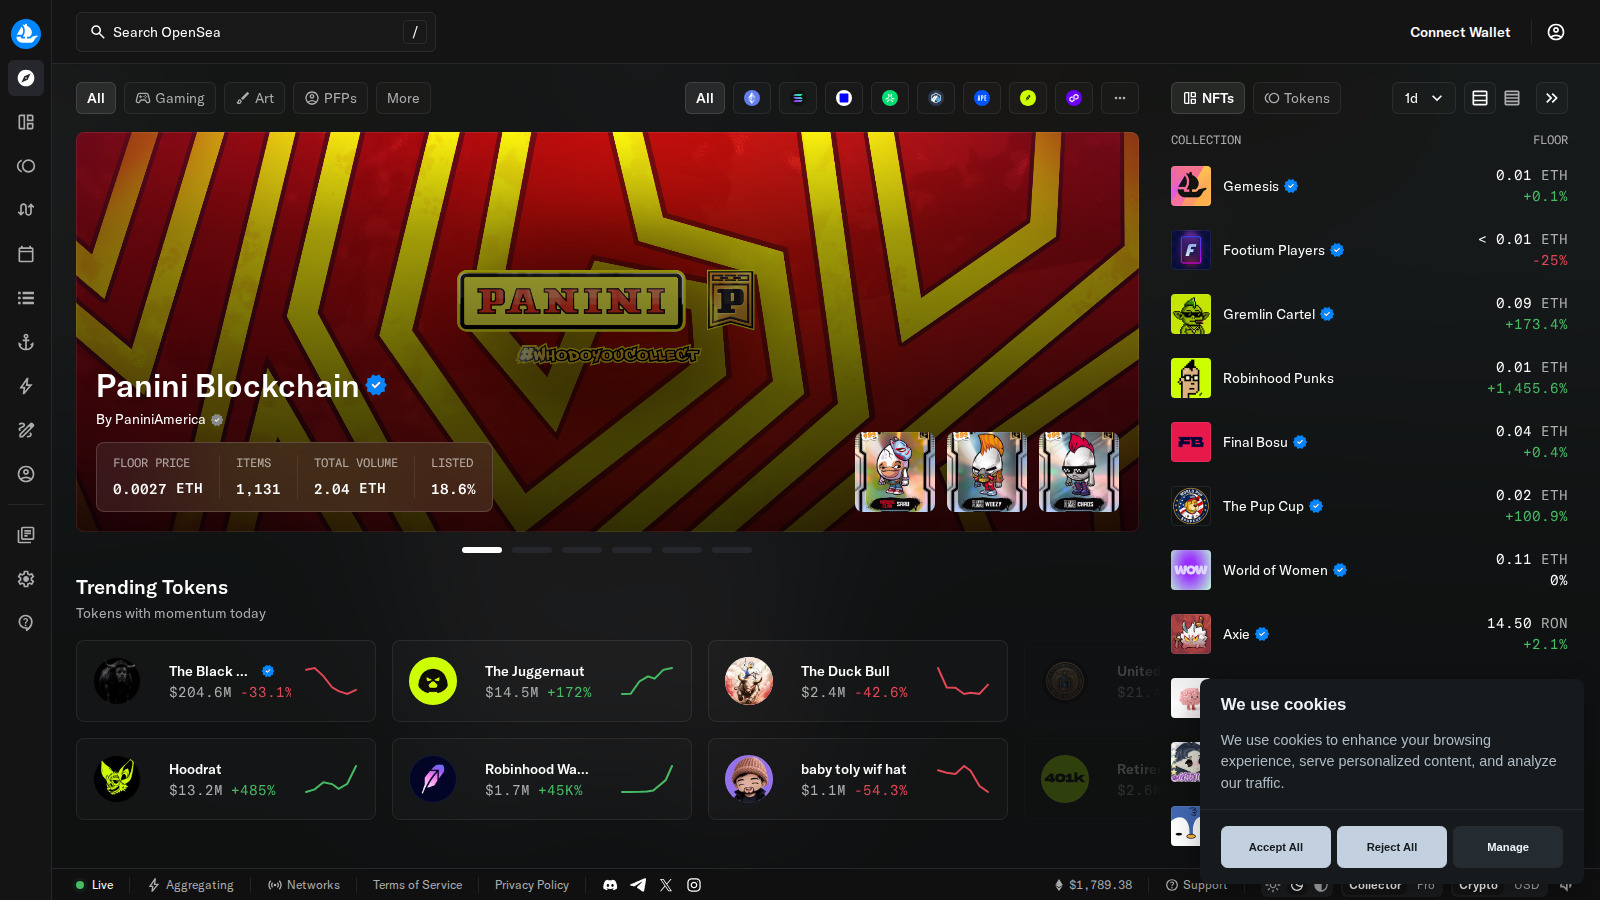
Task: Open the Collections grid icon in sidebar
Action: pyautogui.click(x=26, y=122)
